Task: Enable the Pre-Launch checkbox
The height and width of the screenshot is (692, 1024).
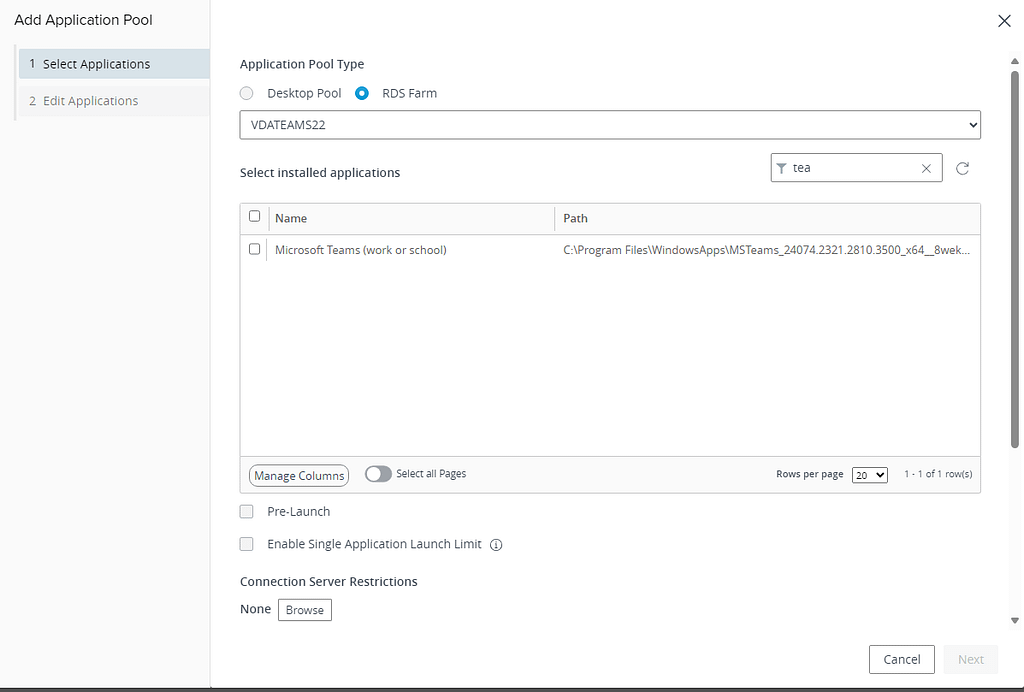Action: (x=247, y=512)
